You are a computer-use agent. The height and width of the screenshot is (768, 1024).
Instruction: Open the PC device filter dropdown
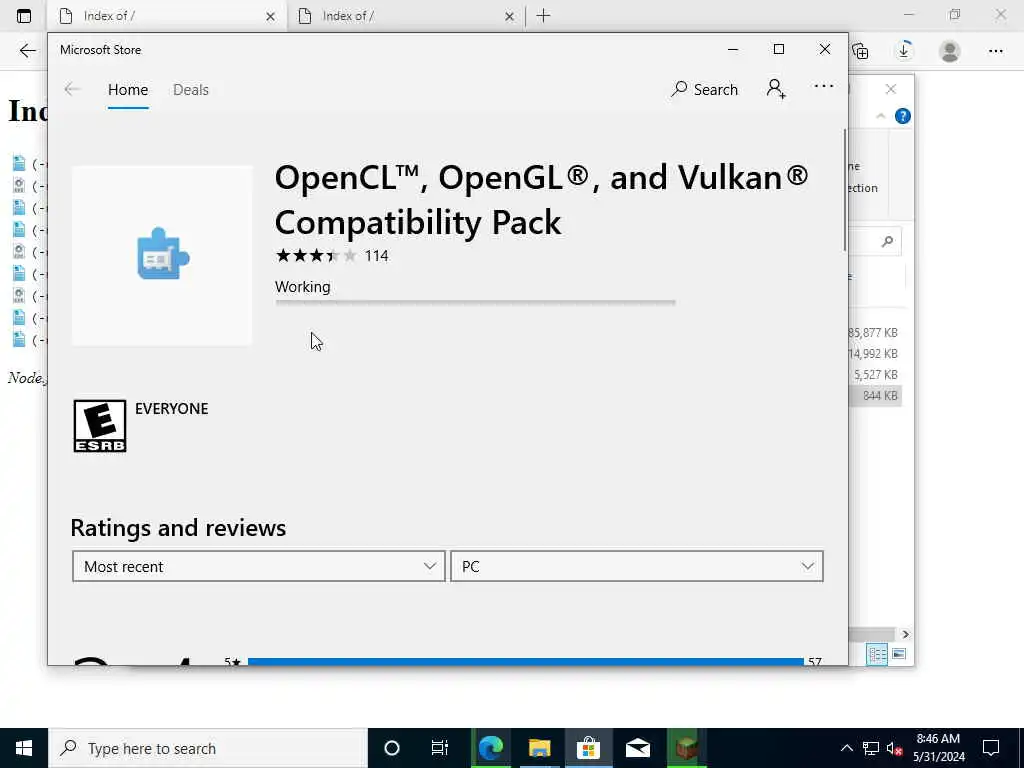pos(637,566)
